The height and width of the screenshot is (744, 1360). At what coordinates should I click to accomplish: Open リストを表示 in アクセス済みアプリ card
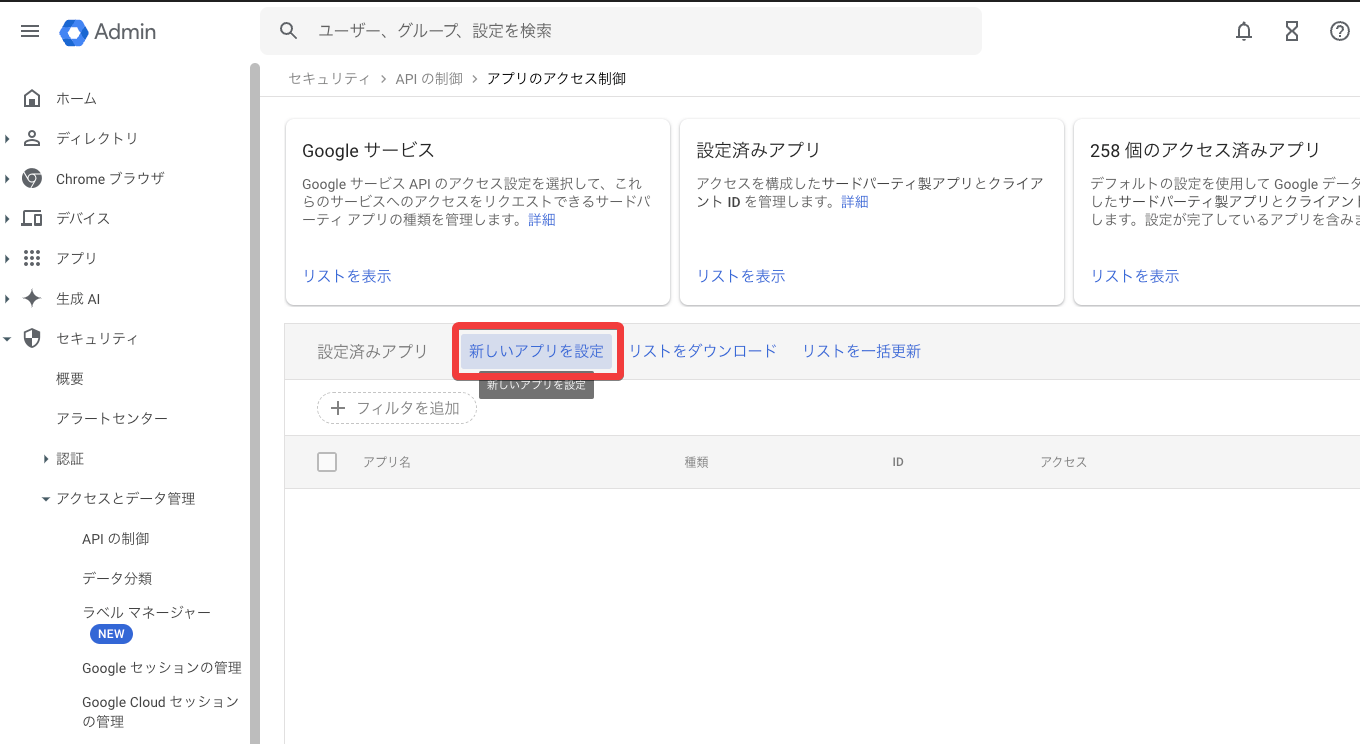[1135, 276]
